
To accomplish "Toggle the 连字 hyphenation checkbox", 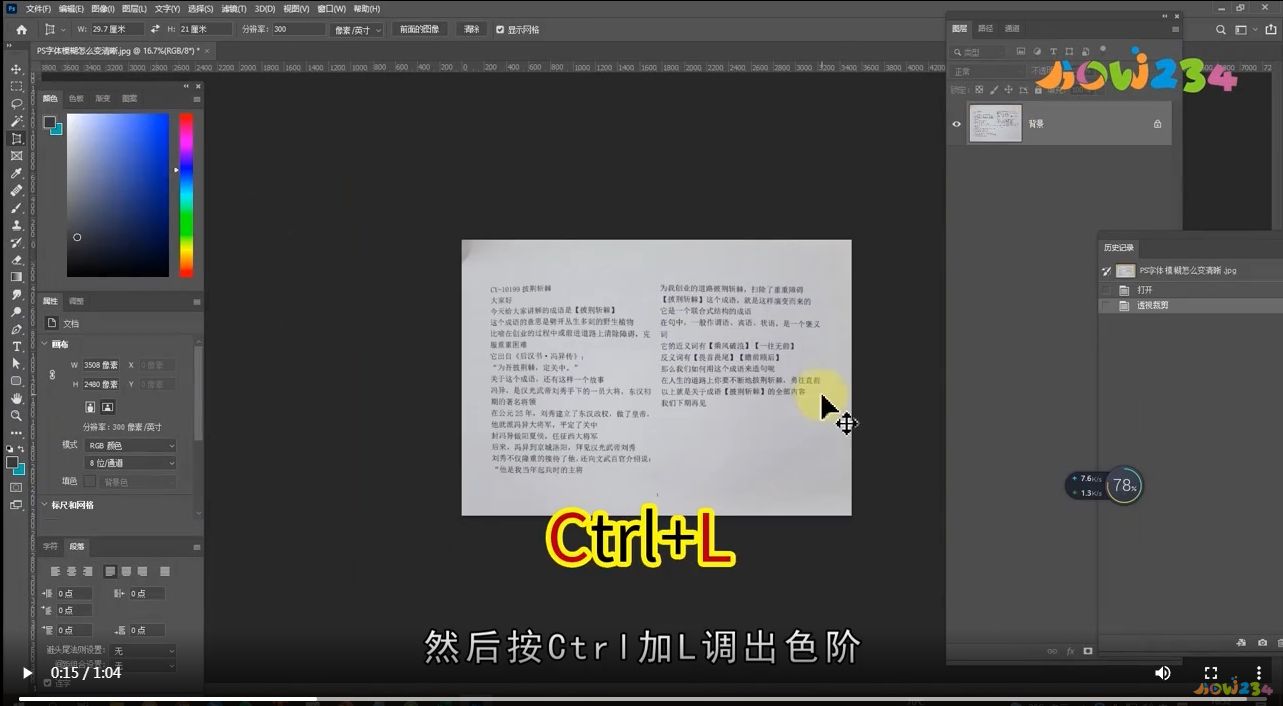I will click(47, 683).
